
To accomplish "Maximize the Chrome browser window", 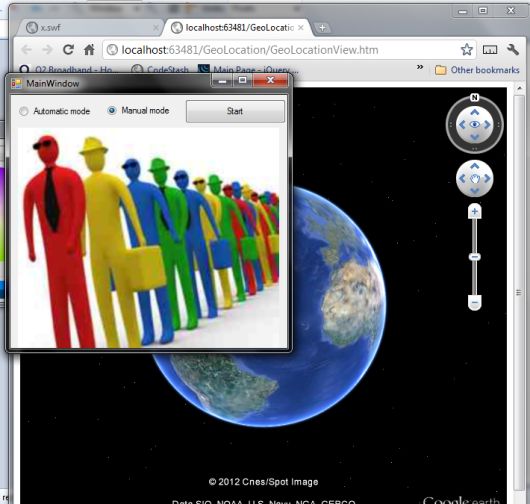I will [x=483, y=11].
